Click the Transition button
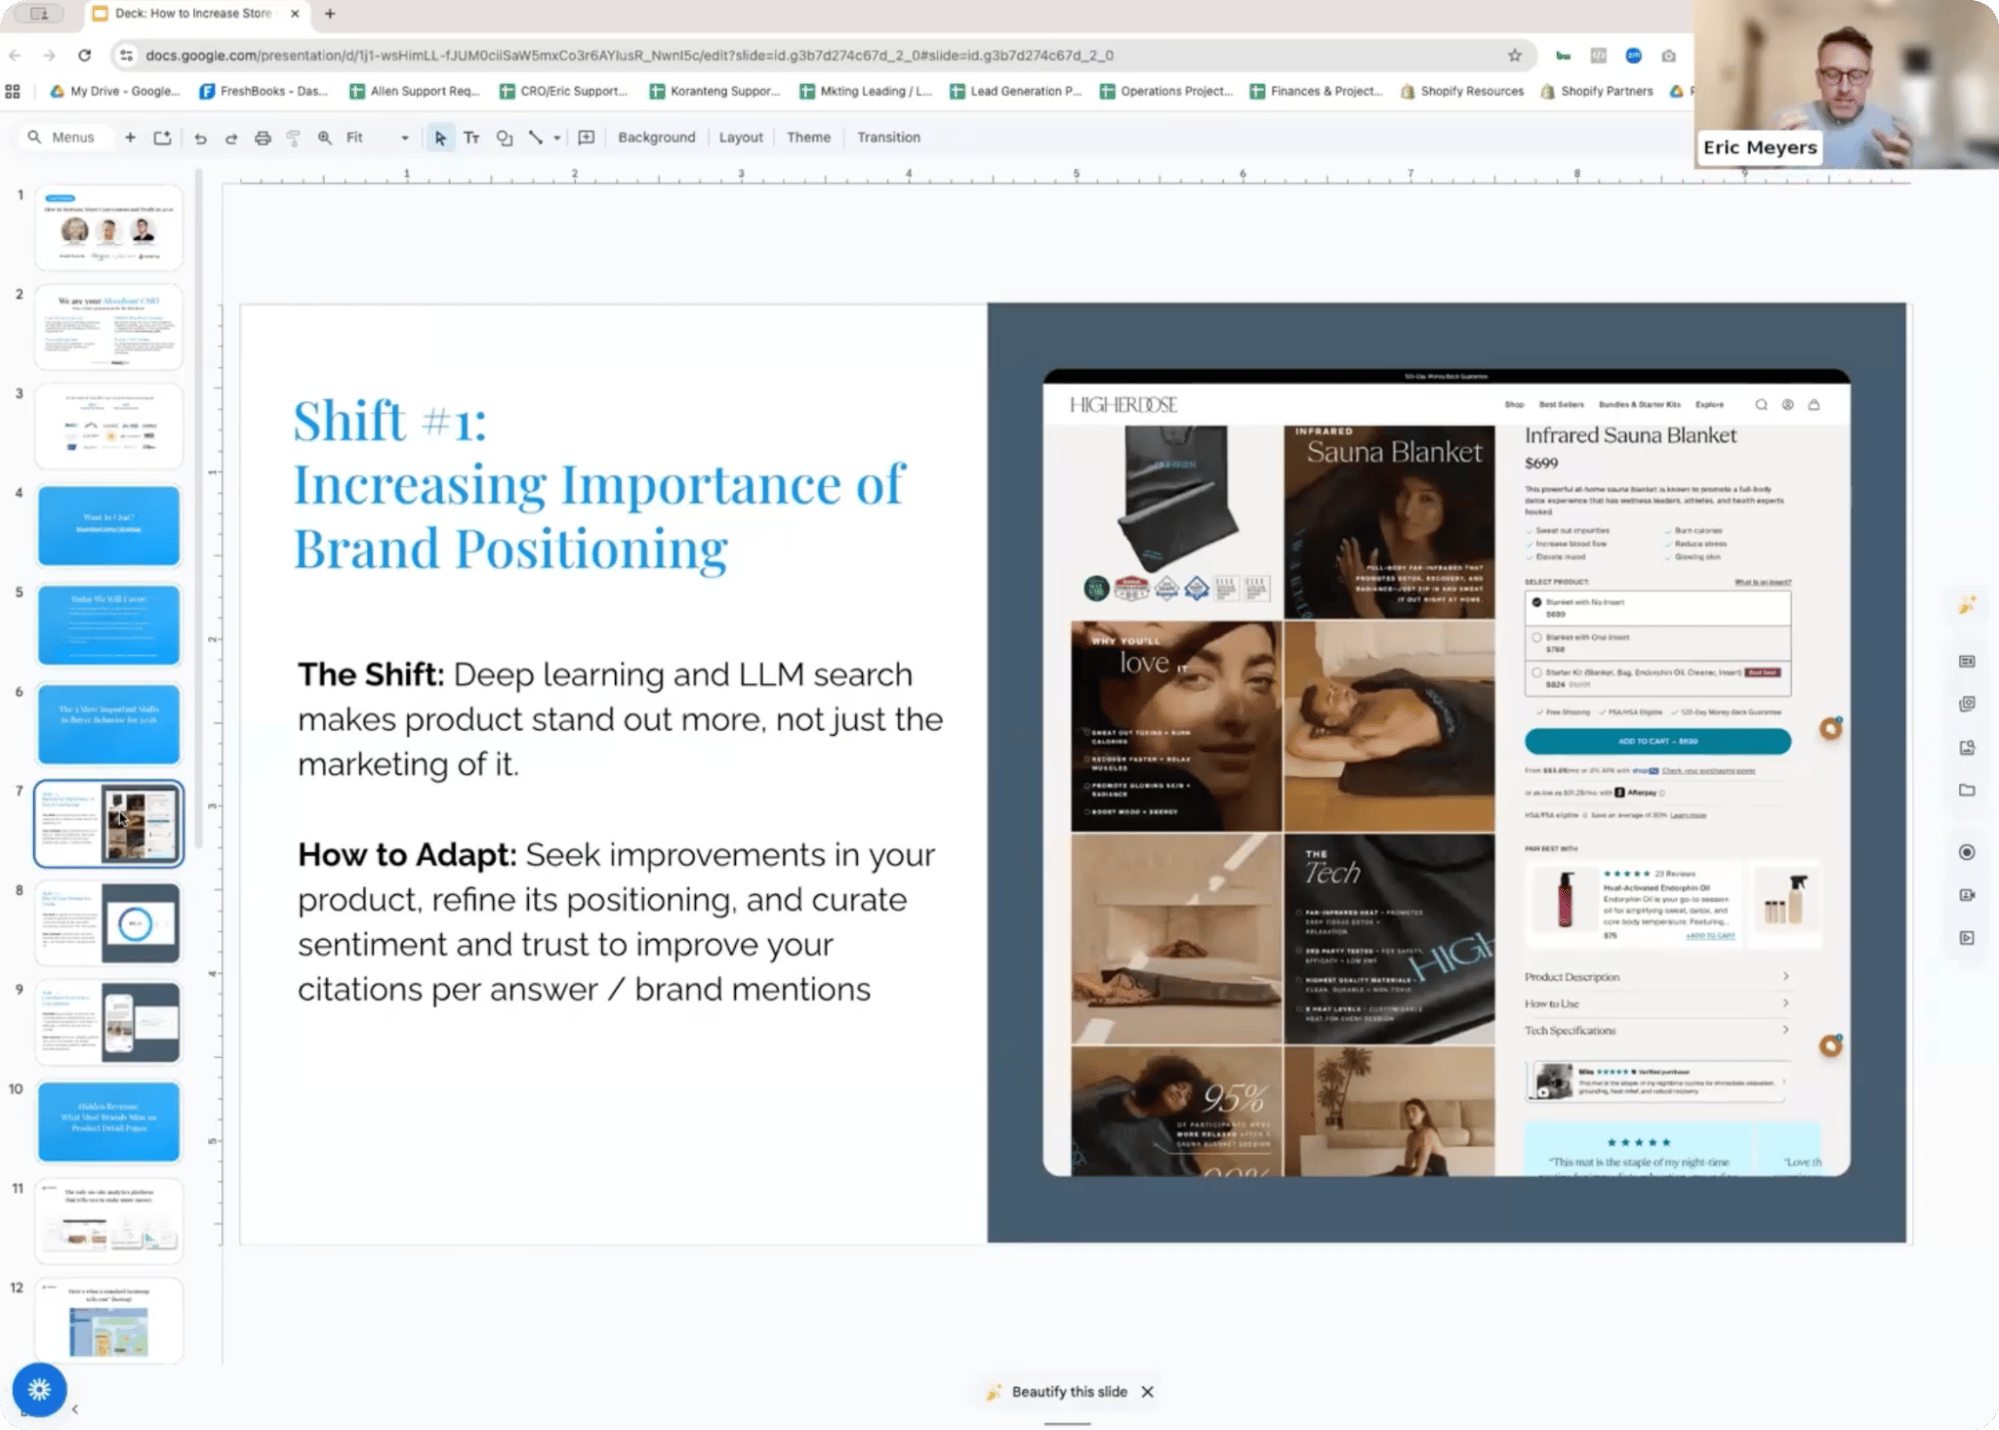The height and width of the screenshot is (1430, 1999). click(888, 138)
